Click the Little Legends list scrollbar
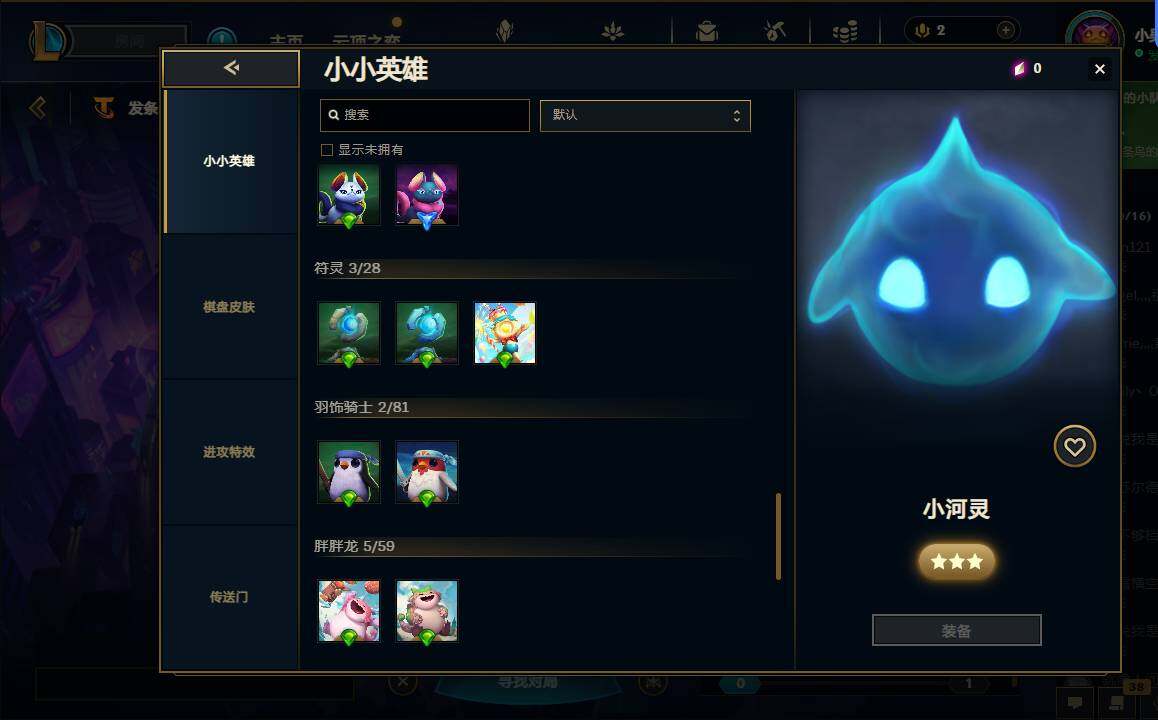This screenshot has width=1158, height=720. coord(778,536)
